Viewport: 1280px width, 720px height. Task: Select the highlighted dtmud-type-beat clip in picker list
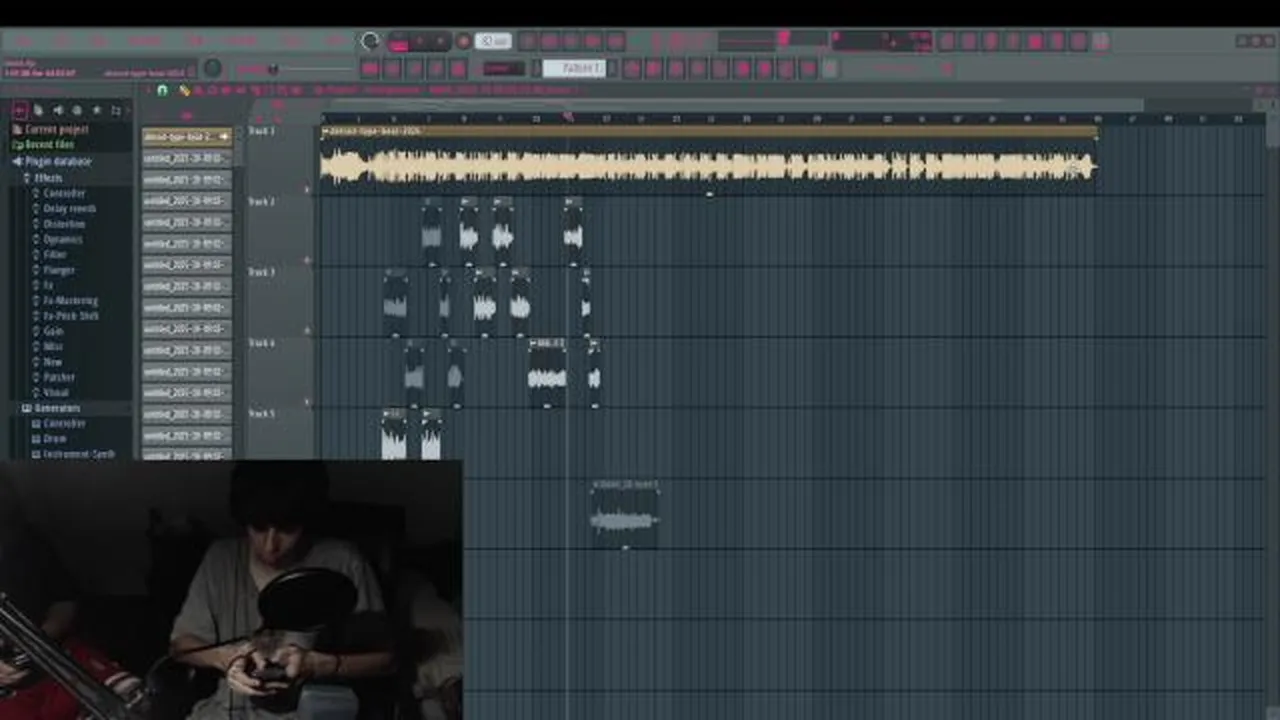click(187, 137)
